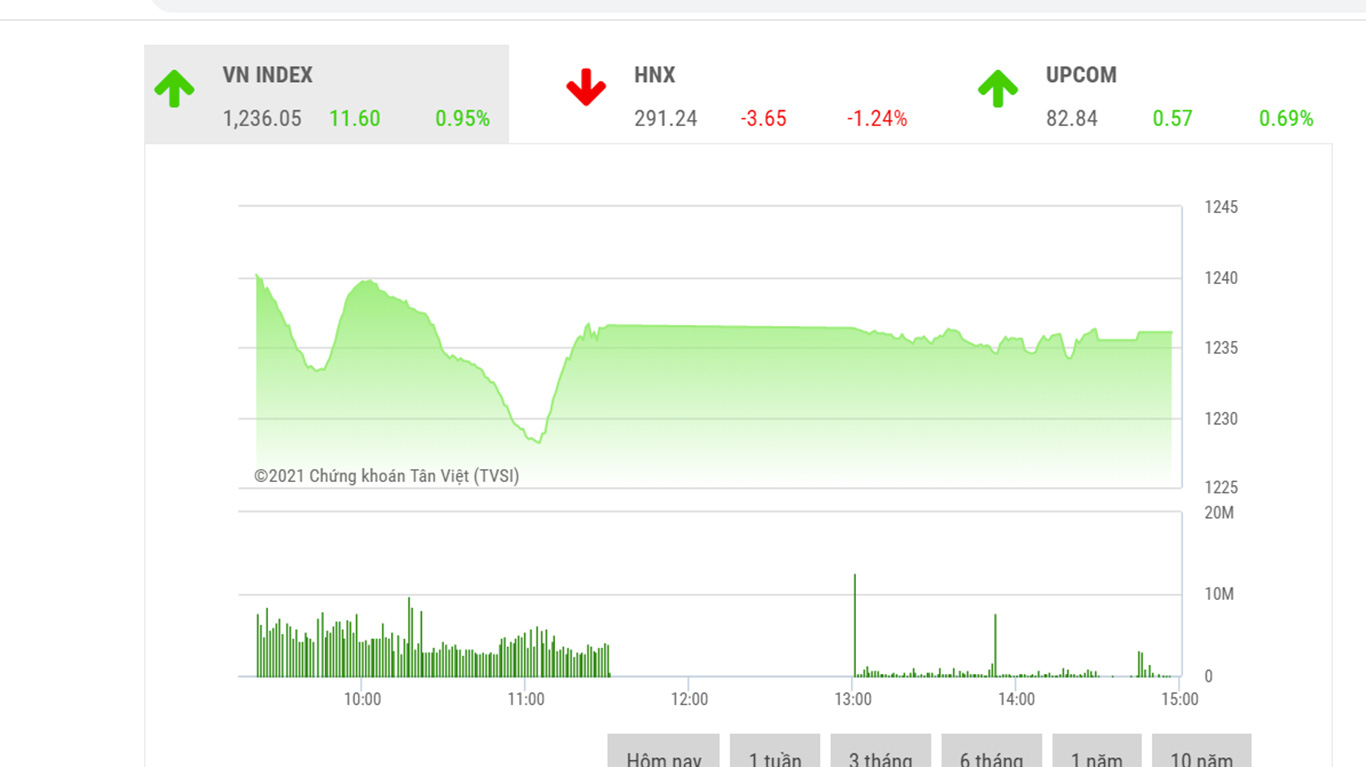Switch to the HNX index tab

point(654,75)
